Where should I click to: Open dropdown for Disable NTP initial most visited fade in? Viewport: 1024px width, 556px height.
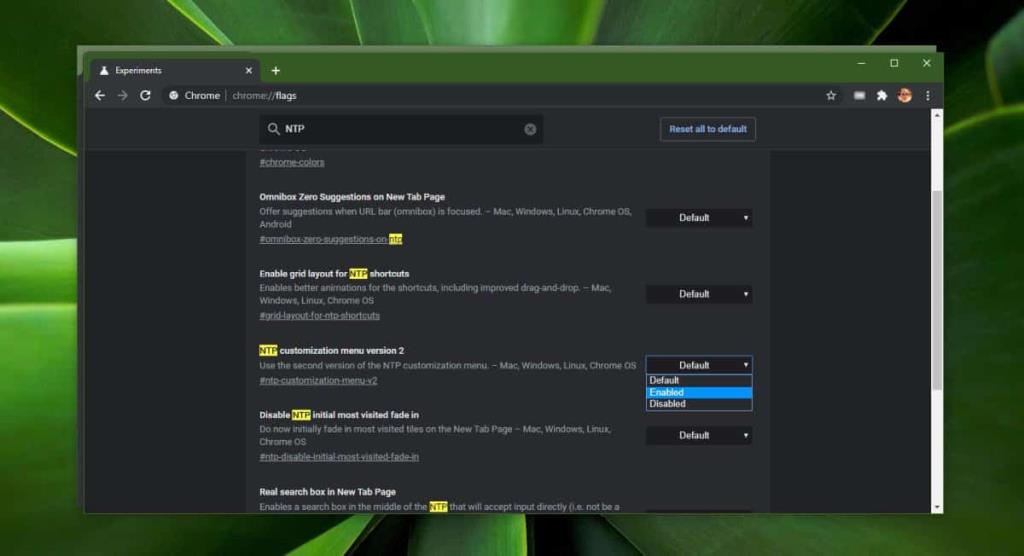[x=699, y=435]
